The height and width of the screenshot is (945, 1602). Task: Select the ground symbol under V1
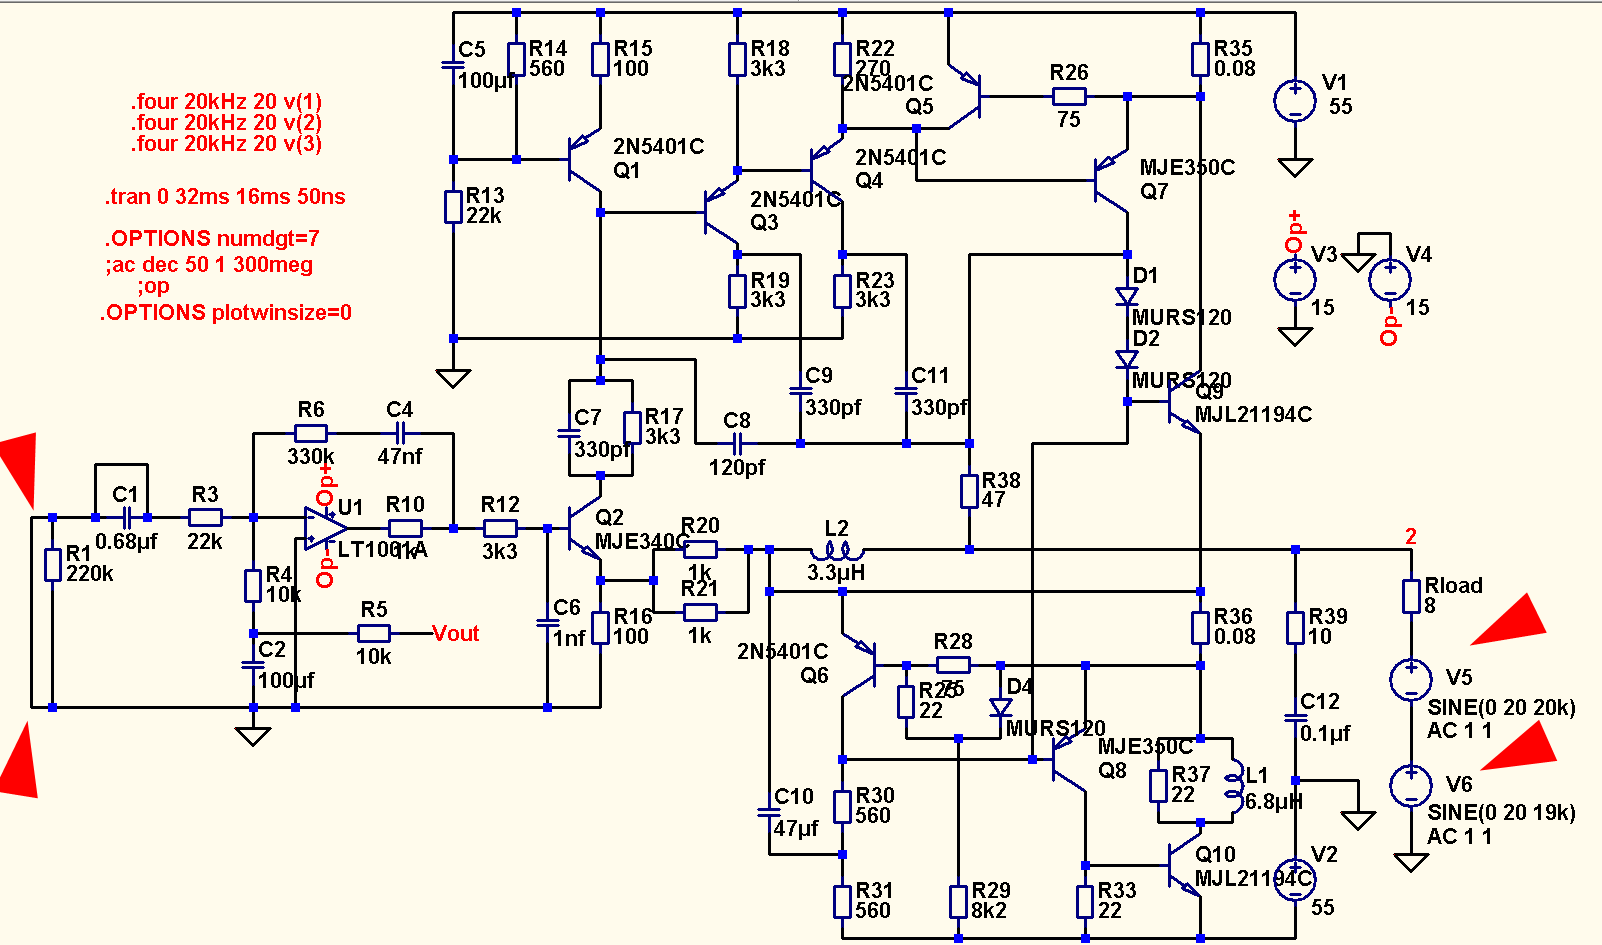[1295, 167]
